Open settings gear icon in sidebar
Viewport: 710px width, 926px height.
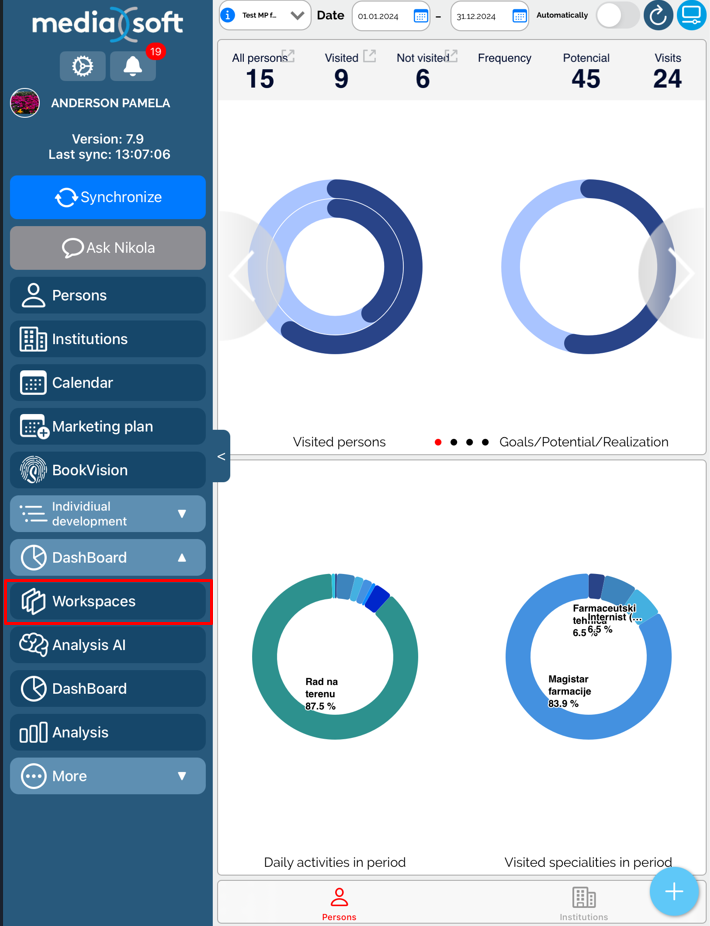[x=82, y=67]
